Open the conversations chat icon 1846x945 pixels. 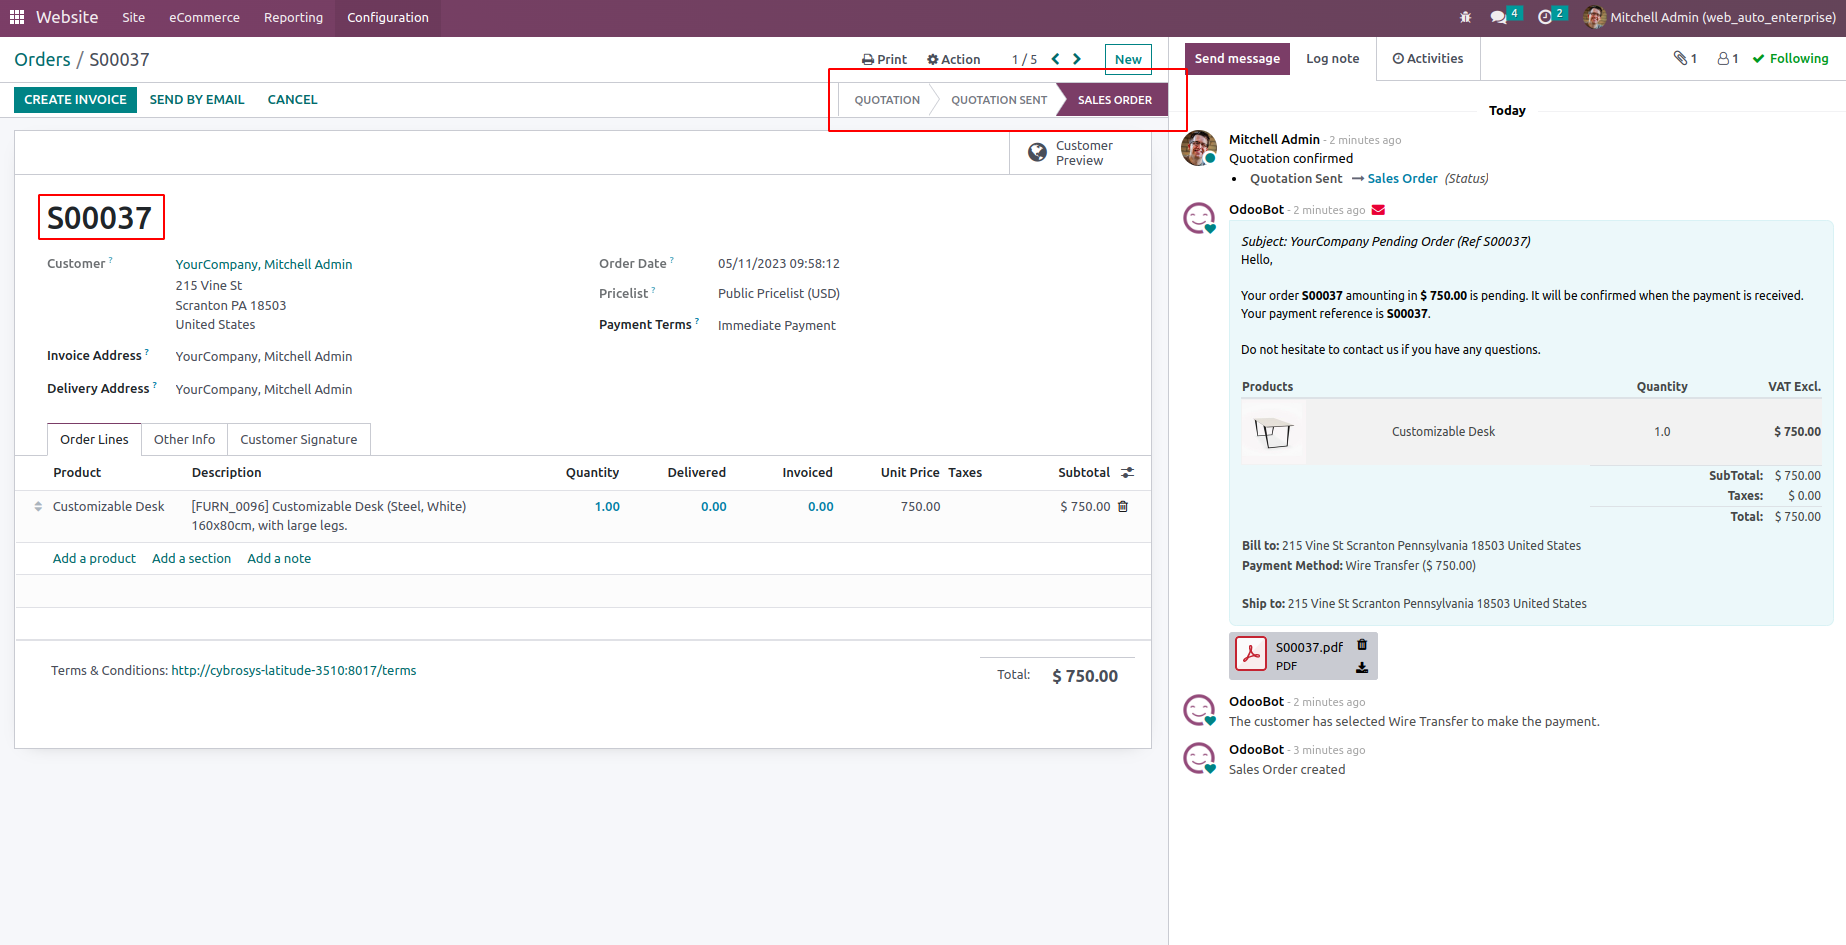(1499, 17)
